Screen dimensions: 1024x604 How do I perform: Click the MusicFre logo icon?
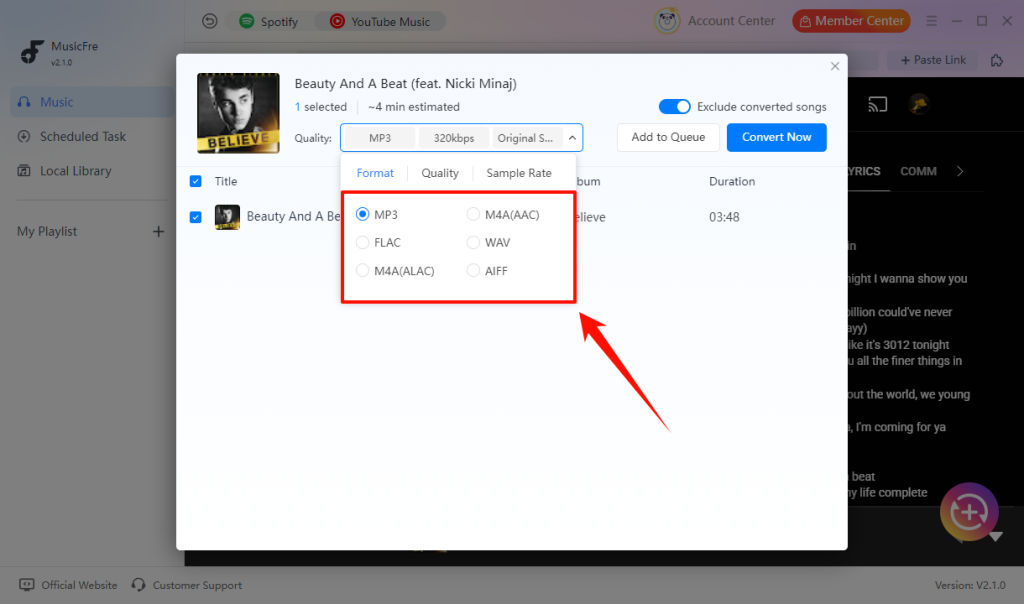31,52
